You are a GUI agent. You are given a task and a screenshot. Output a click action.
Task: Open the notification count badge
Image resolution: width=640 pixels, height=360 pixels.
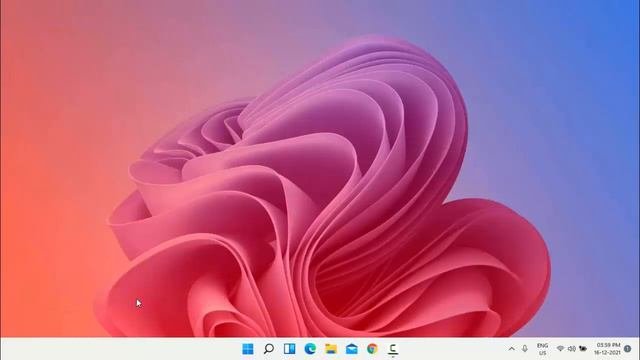[x=628, y=349]
